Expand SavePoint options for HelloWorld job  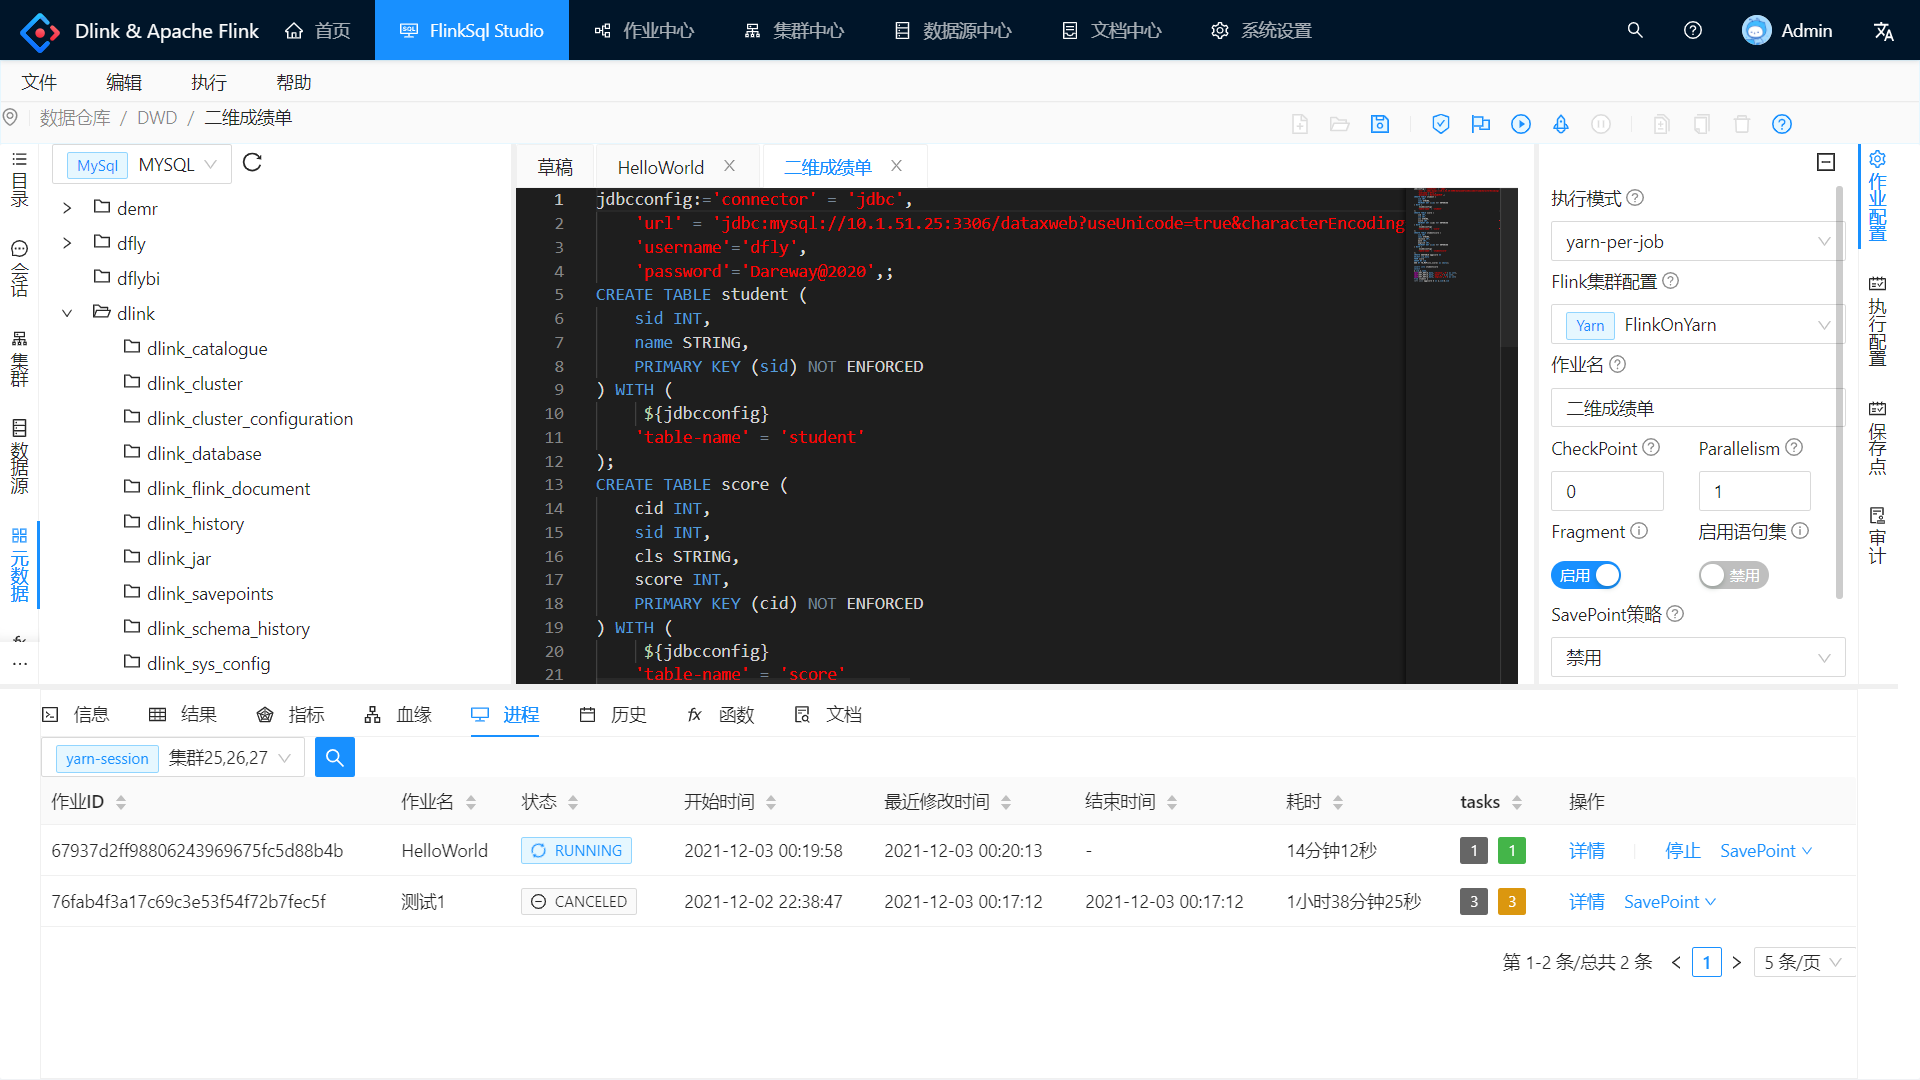tap(1765, 851)
